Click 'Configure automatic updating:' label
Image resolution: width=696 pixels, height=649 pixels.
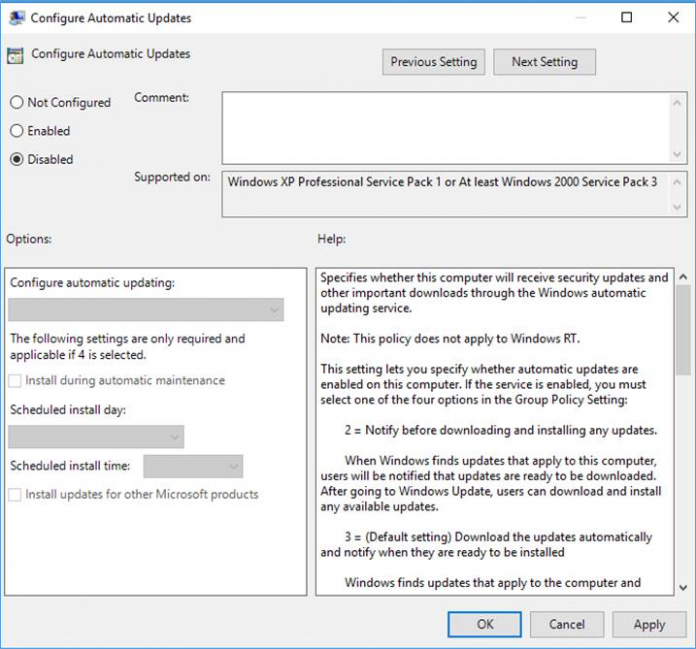click(92, 283)
